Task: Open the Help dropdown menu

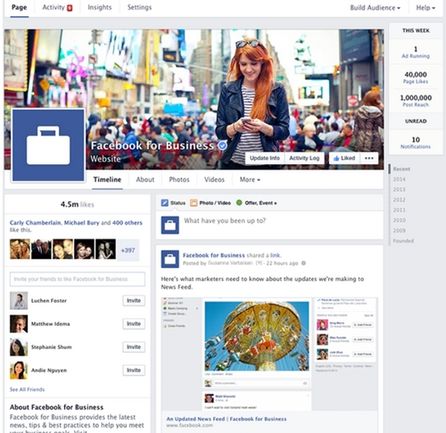Action: point(426,8)
